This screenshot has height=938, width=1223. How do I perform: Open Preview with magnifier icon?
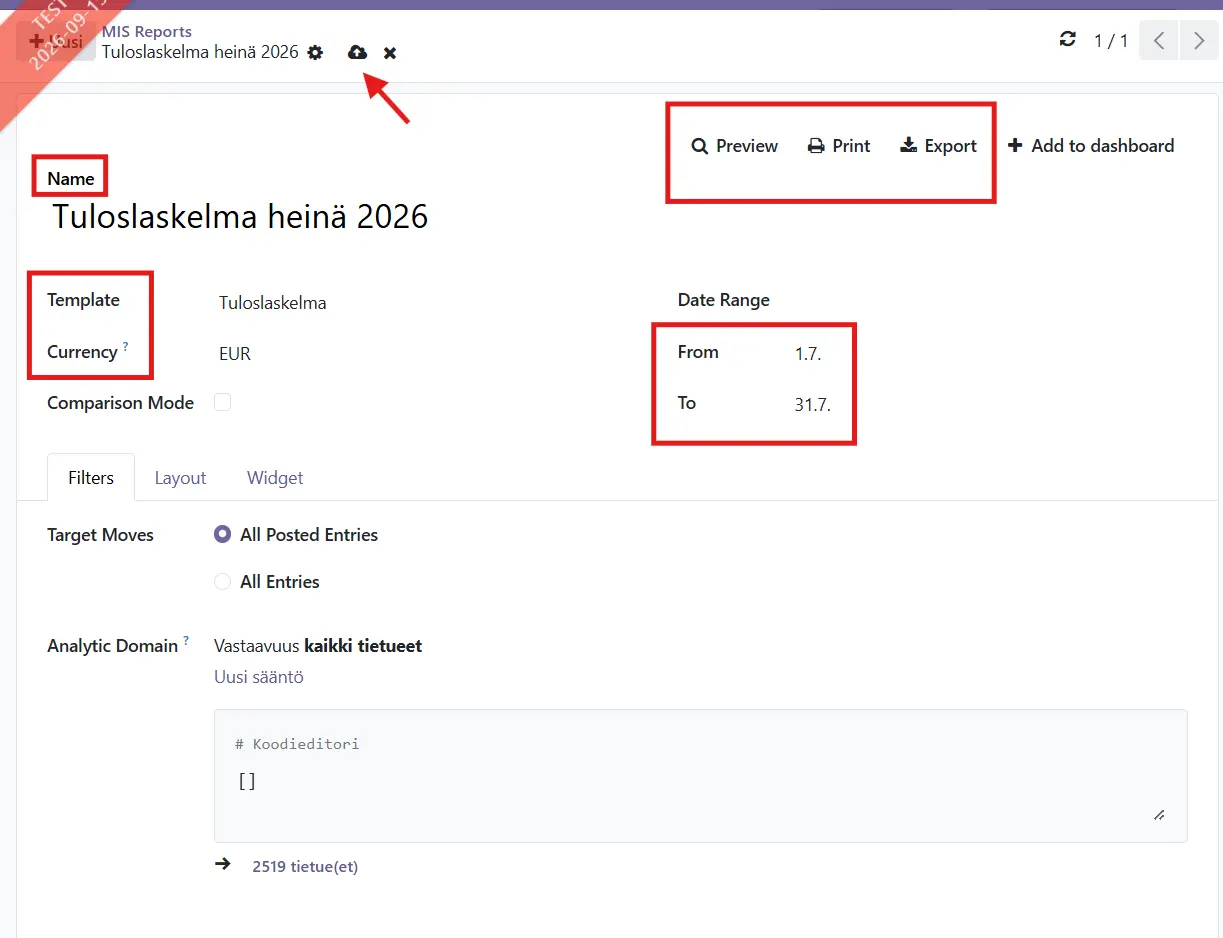point(734,146)
